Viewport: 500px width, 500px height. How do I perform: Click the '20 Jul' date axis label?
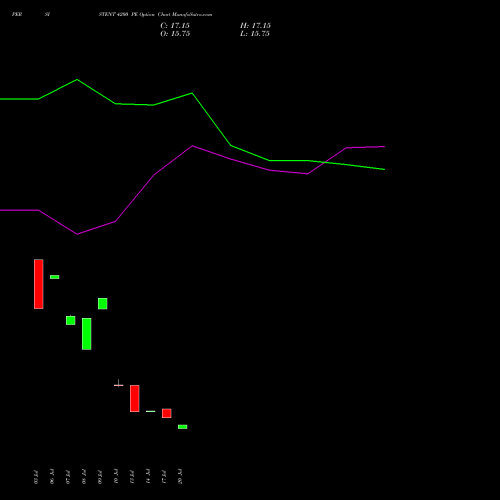(180, 477)
